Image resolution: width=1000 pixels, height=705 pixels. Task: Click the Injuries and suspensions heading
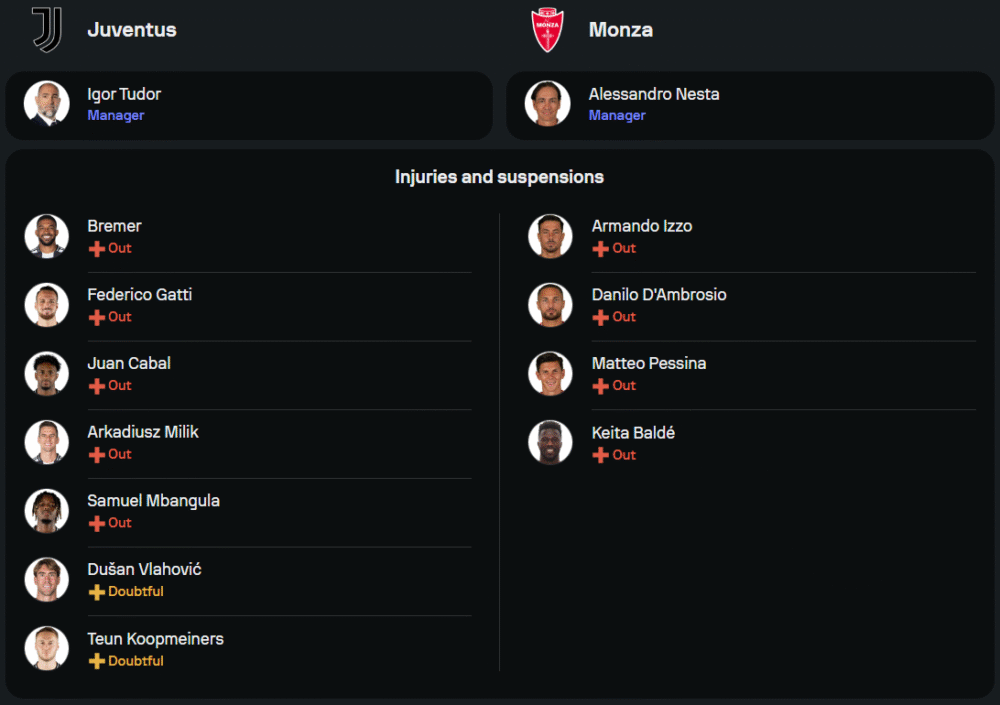tap(499, 177)
